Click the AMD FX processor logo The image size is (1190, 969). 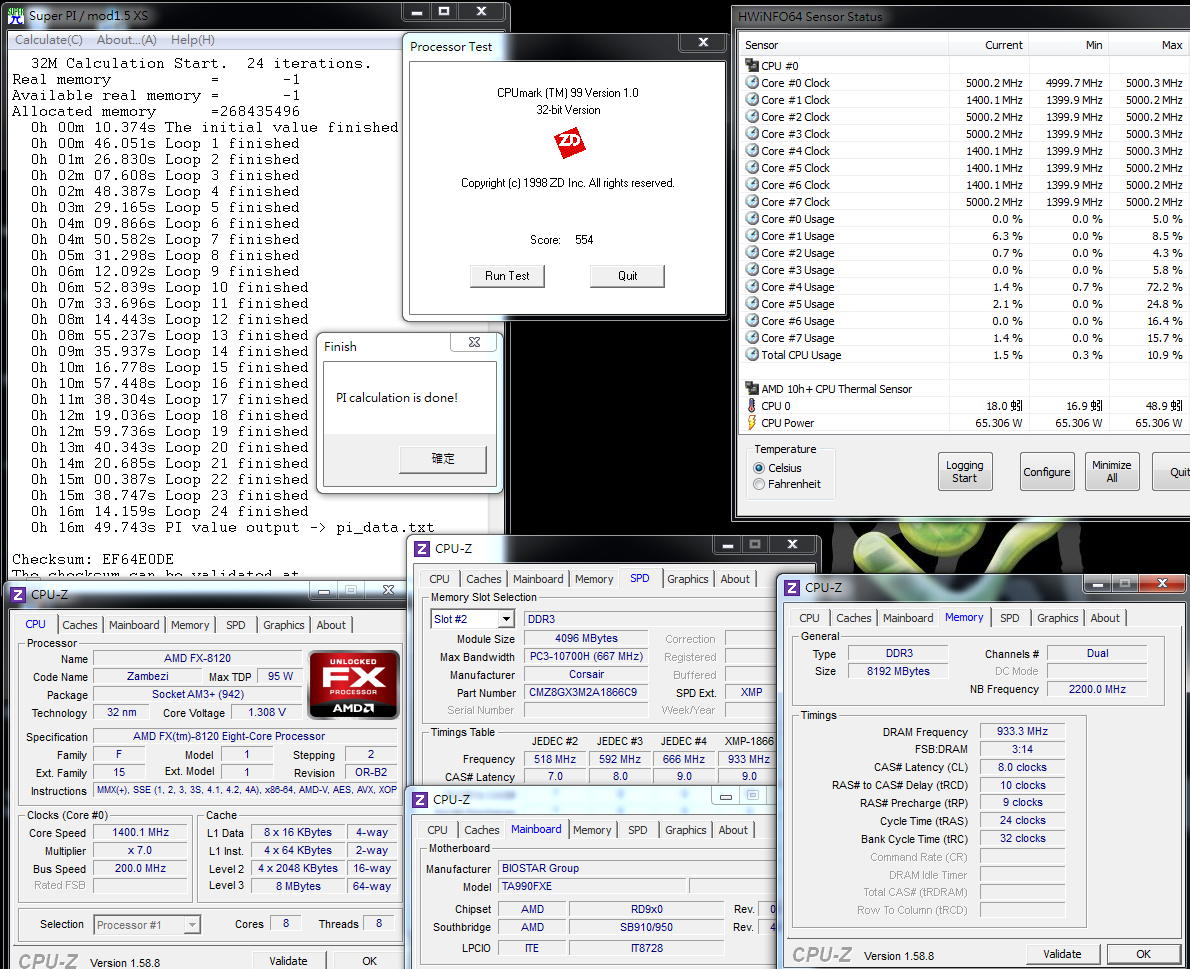pos(354,684)
